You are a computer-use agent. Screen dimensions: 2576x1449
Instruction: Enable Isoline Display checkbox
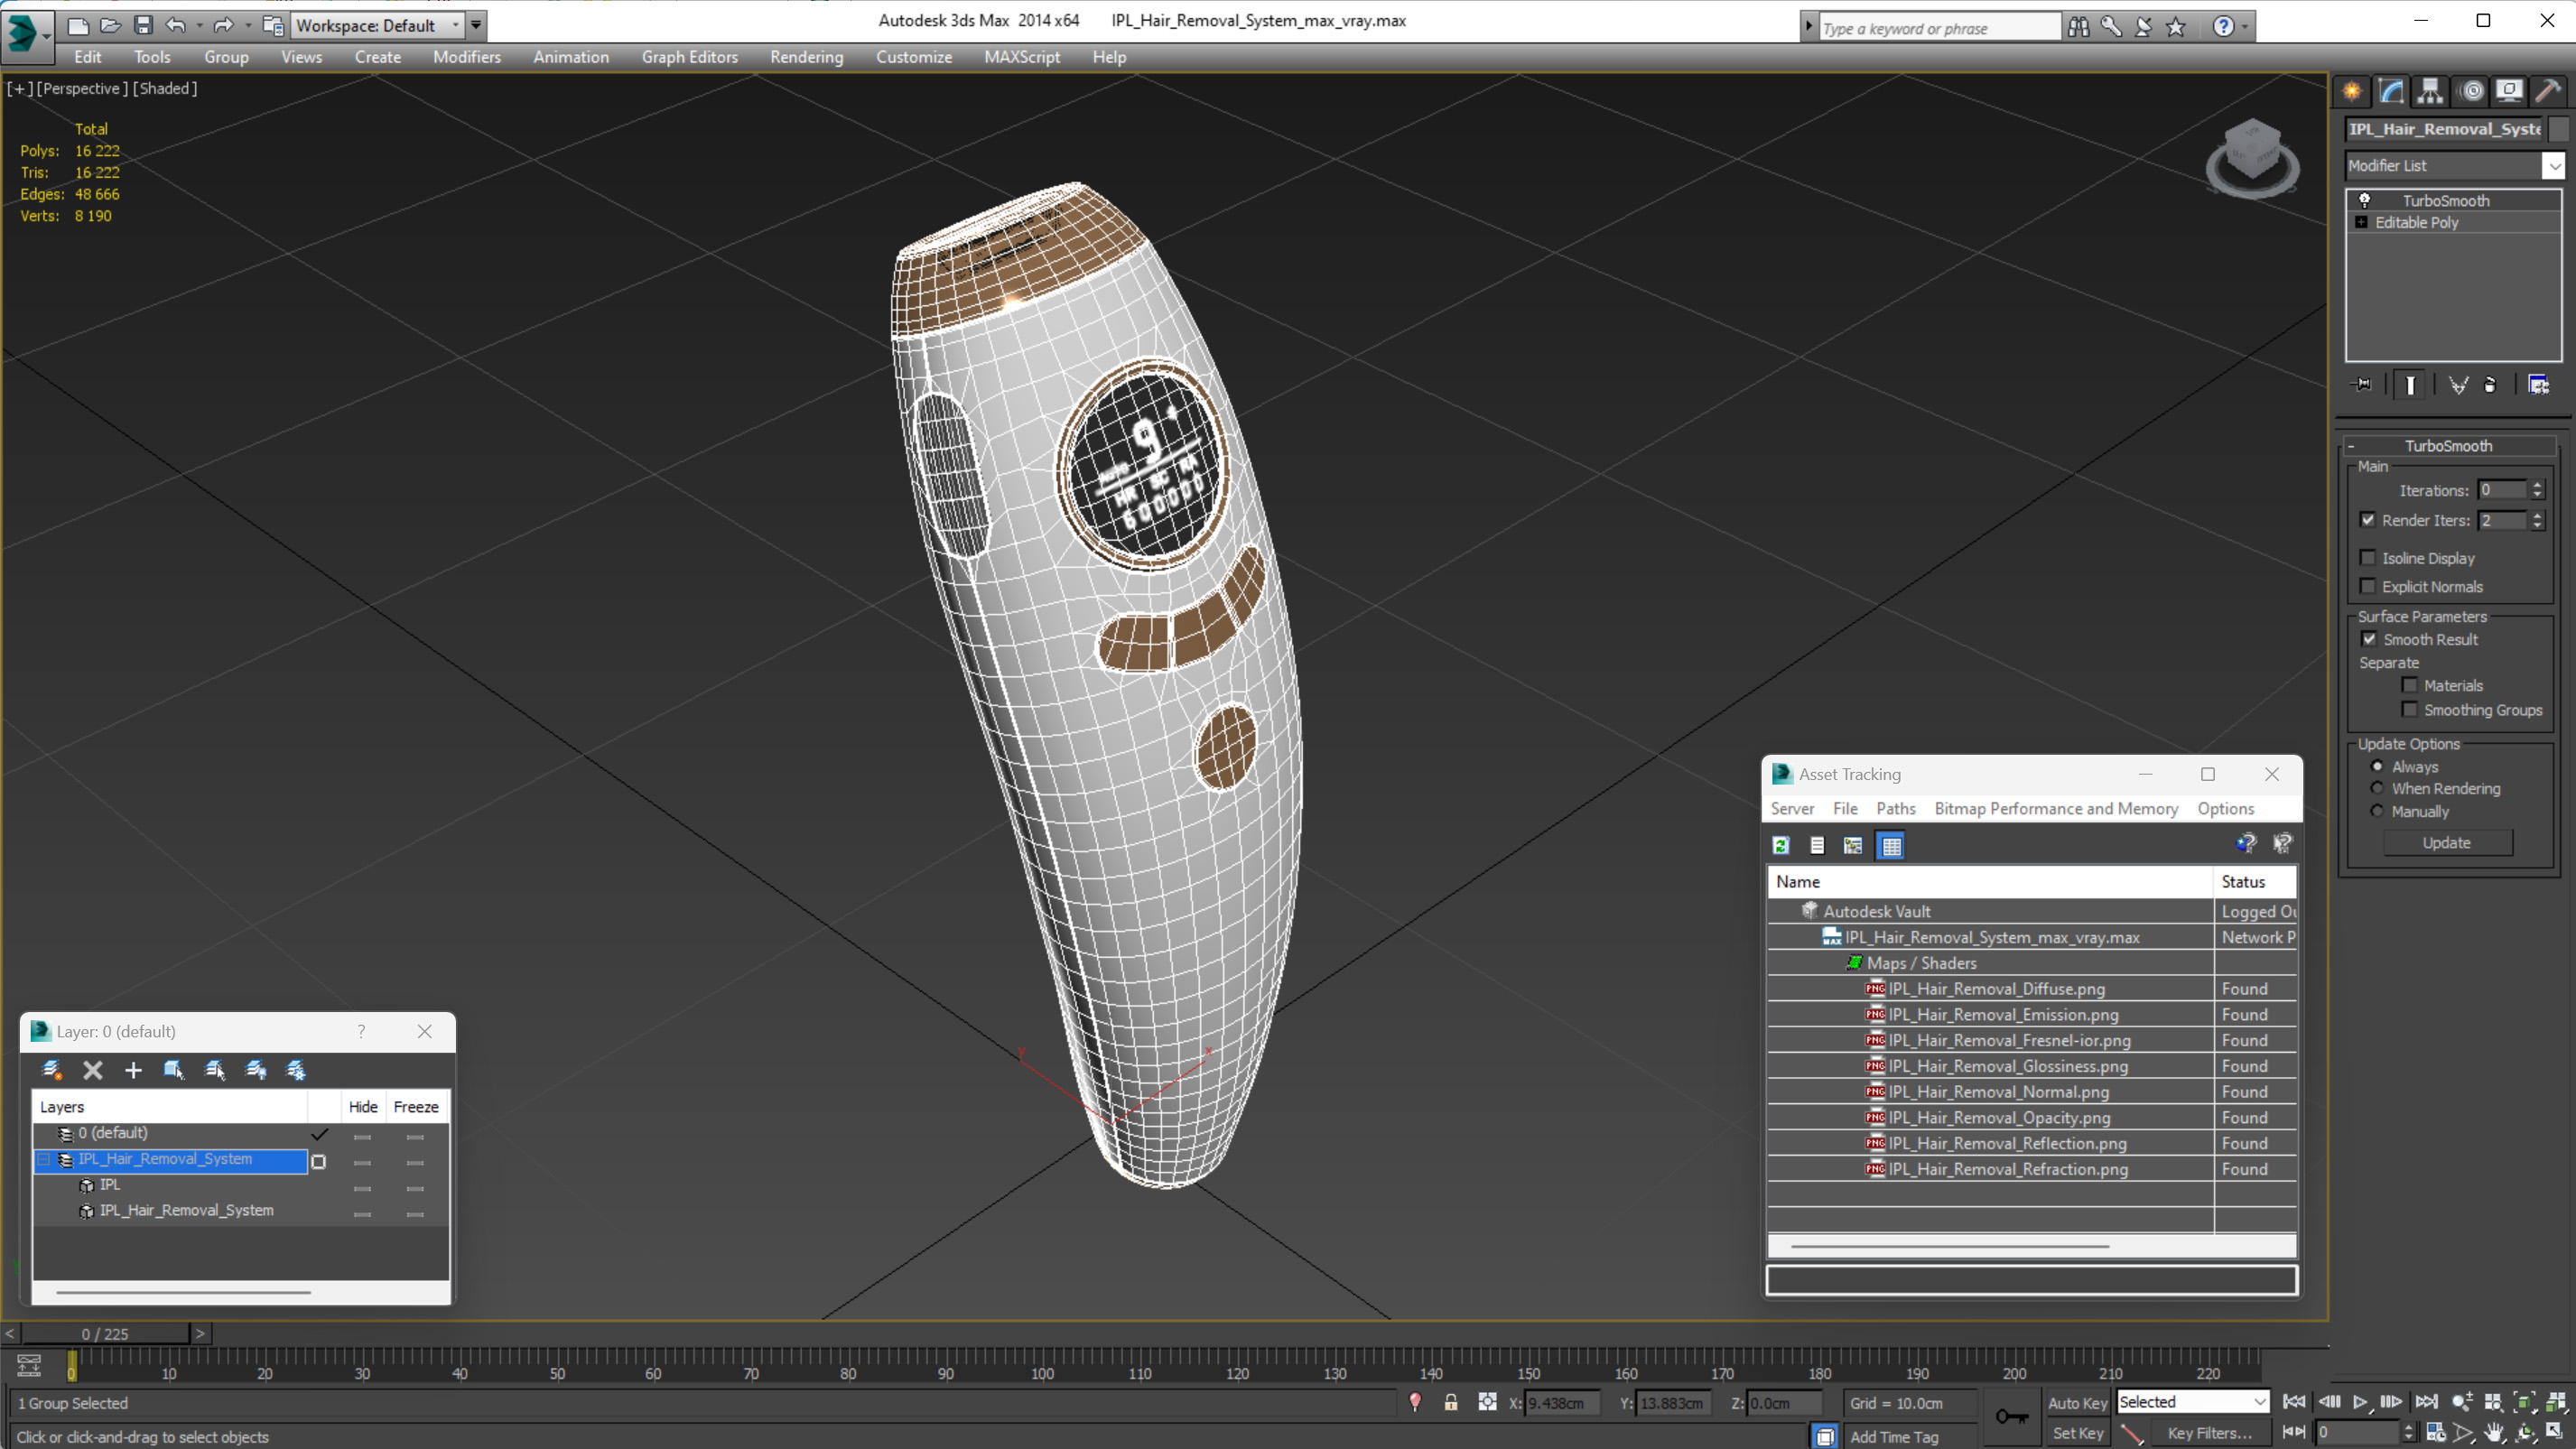[x=2368, y=558]
